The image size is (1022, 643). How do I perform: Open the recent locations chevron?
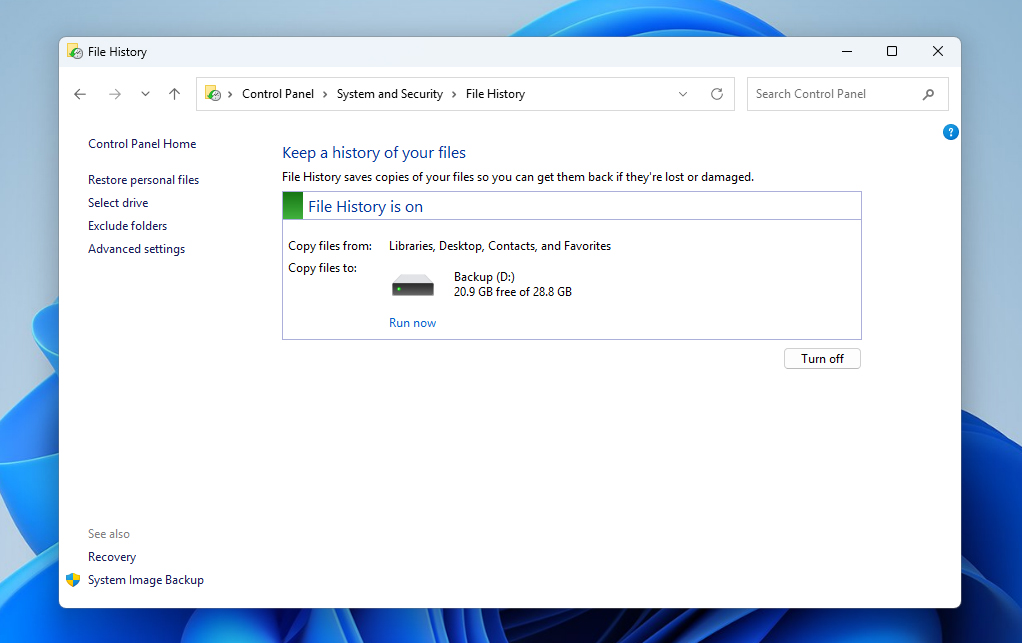point(144,93)
